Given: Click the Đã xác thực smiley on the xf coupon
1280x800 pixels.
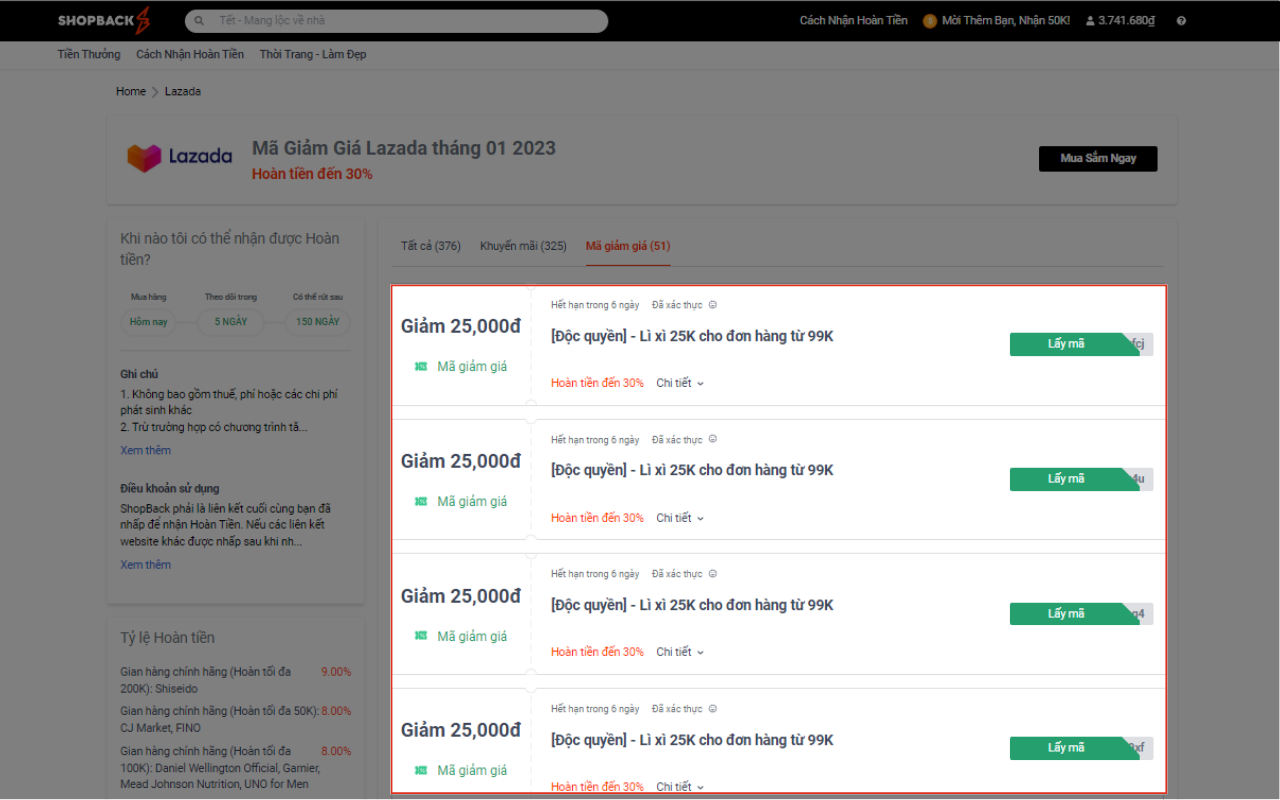Looking at the screenshot, I should click(x=713, y=709).
